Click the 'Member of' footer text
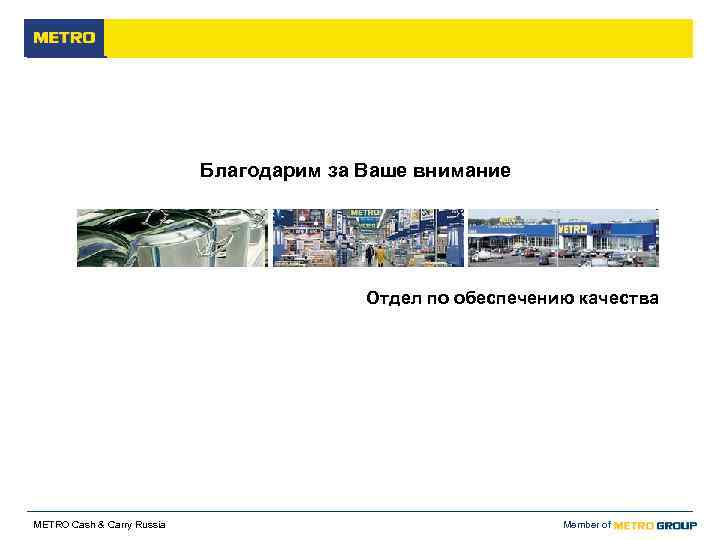 click(x=587, y=524)
